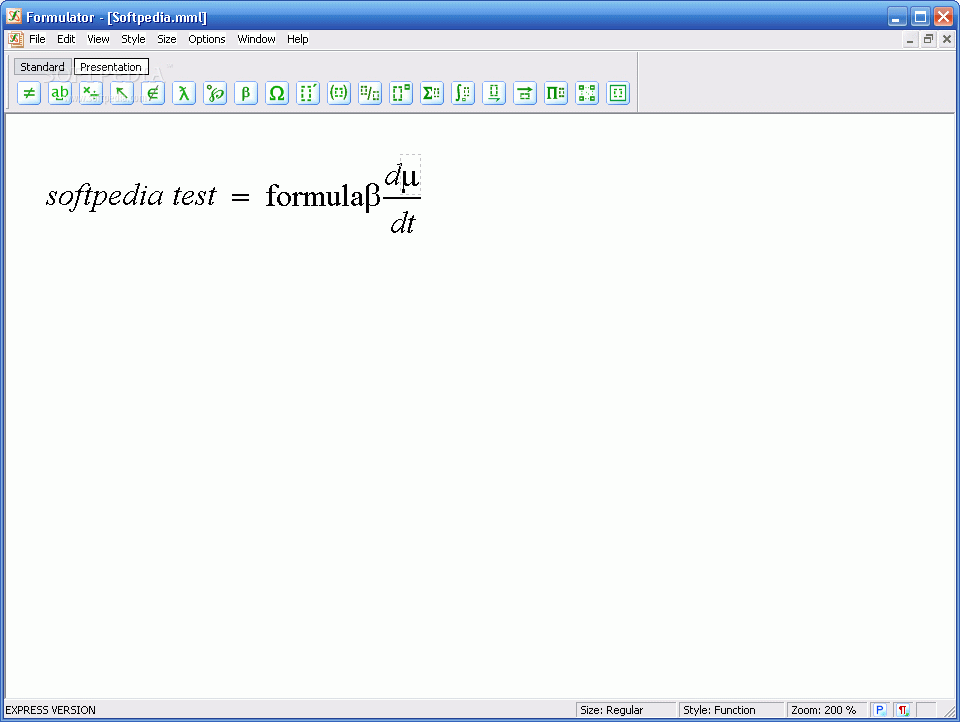
Task: Open the Window menu
Action: point(257,39)
